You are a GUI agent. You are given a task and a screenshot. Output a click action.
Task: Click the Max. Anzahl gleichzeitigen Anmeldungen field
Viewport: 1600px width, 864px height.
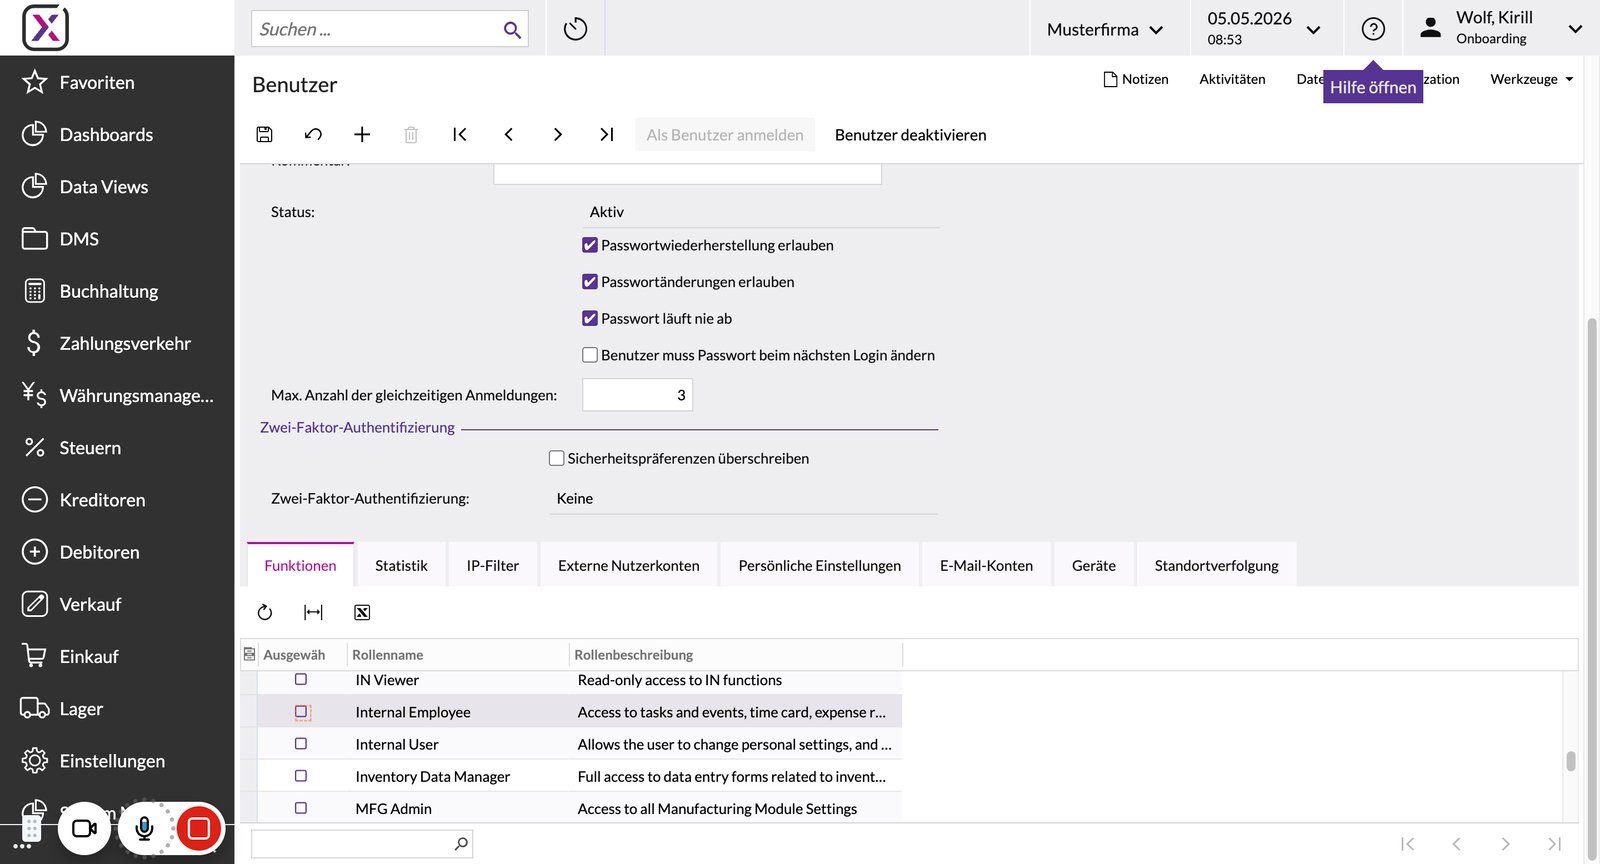(x=637, y=395)
